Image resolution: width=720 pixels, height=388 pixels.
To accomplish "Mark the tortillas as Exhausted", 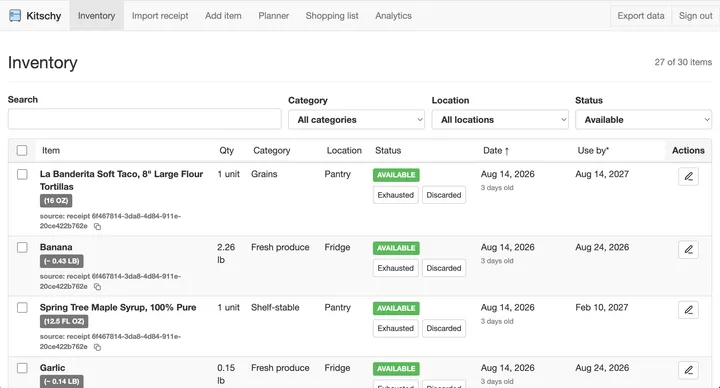I will point(395,195).
